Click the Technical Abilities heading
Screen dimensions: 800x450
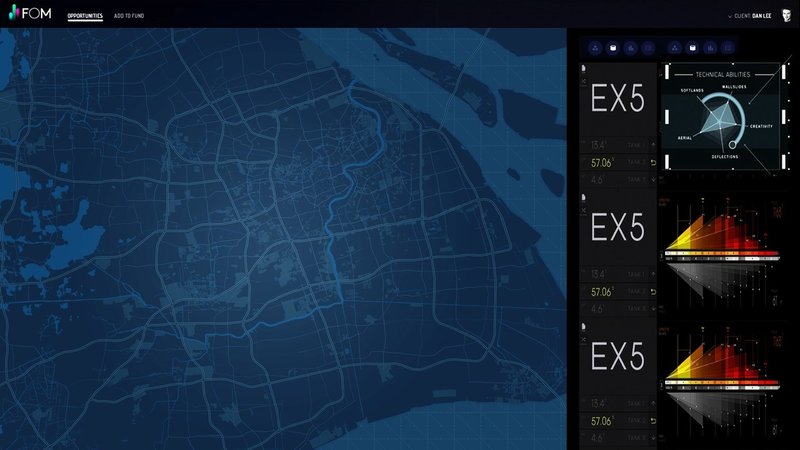click(x=722, y=74)
